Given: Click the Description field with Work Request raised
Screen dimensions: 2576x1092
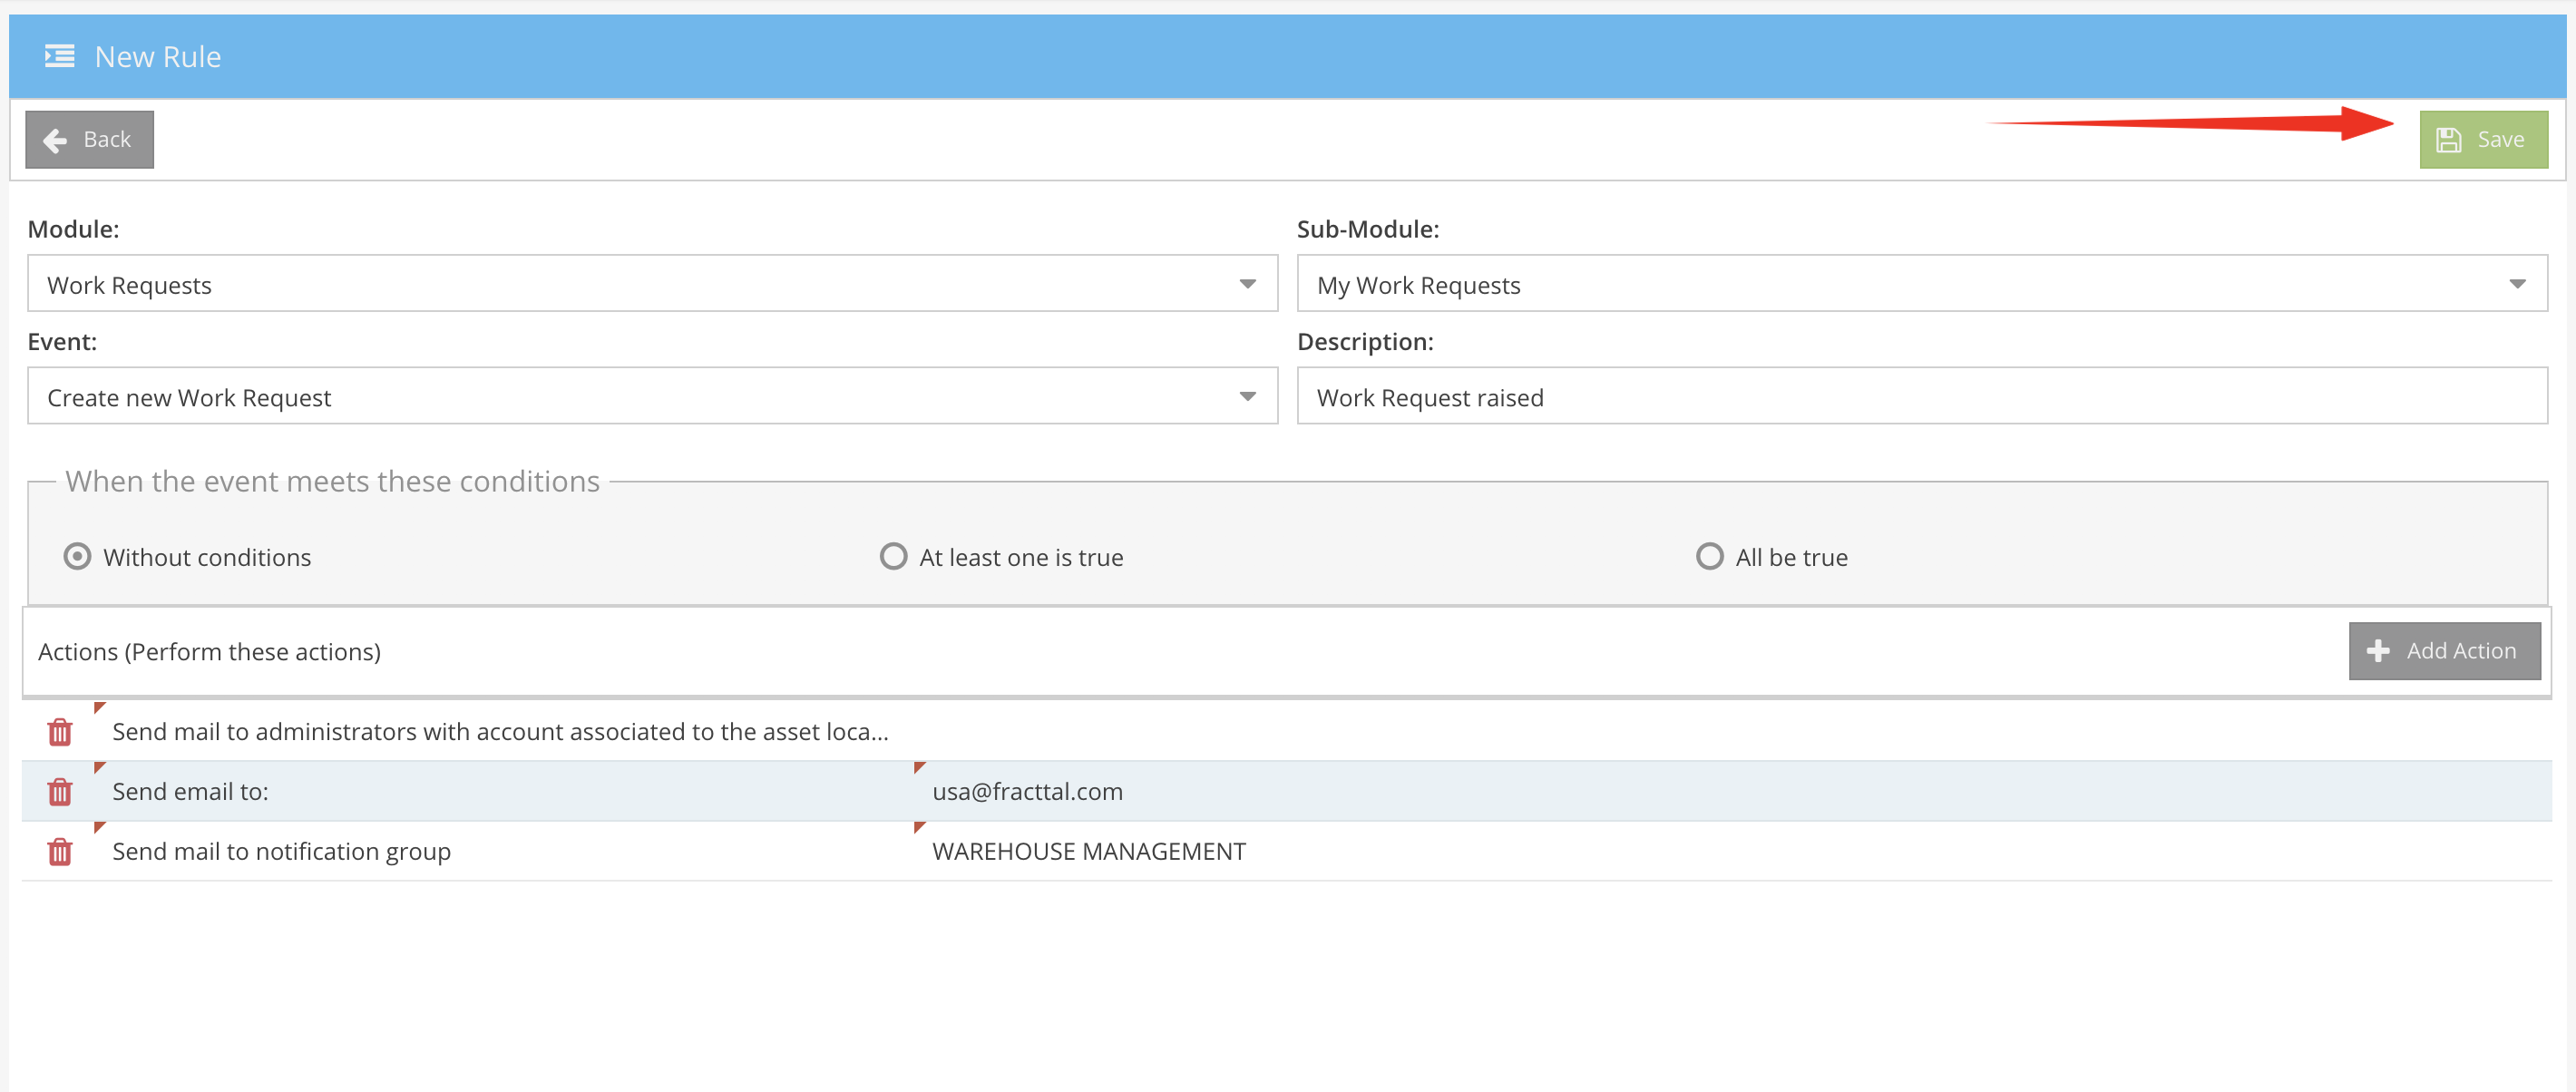Looking at the screenshot, I should tap(1920, 397).
